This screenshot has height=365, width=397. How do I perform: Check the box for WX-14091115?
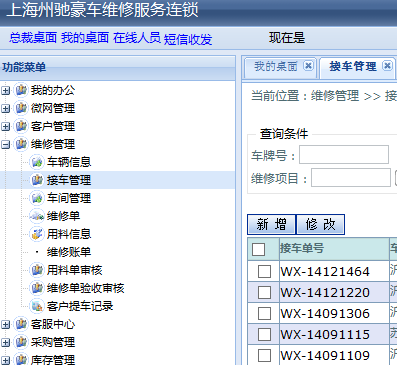pos(264,334)
